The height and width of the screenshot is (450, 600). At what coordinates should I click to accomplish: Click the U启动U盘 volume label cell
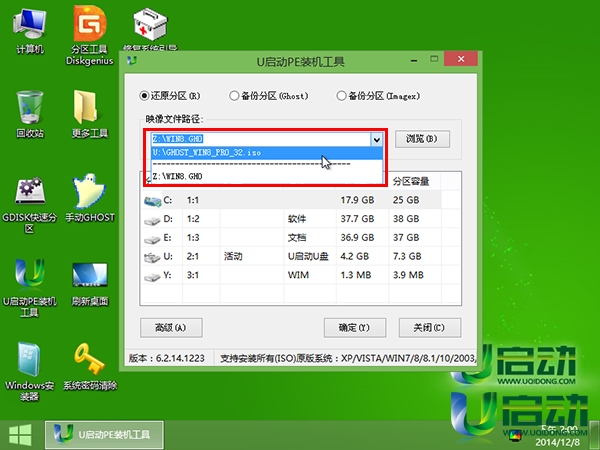[x=308, y=256]
